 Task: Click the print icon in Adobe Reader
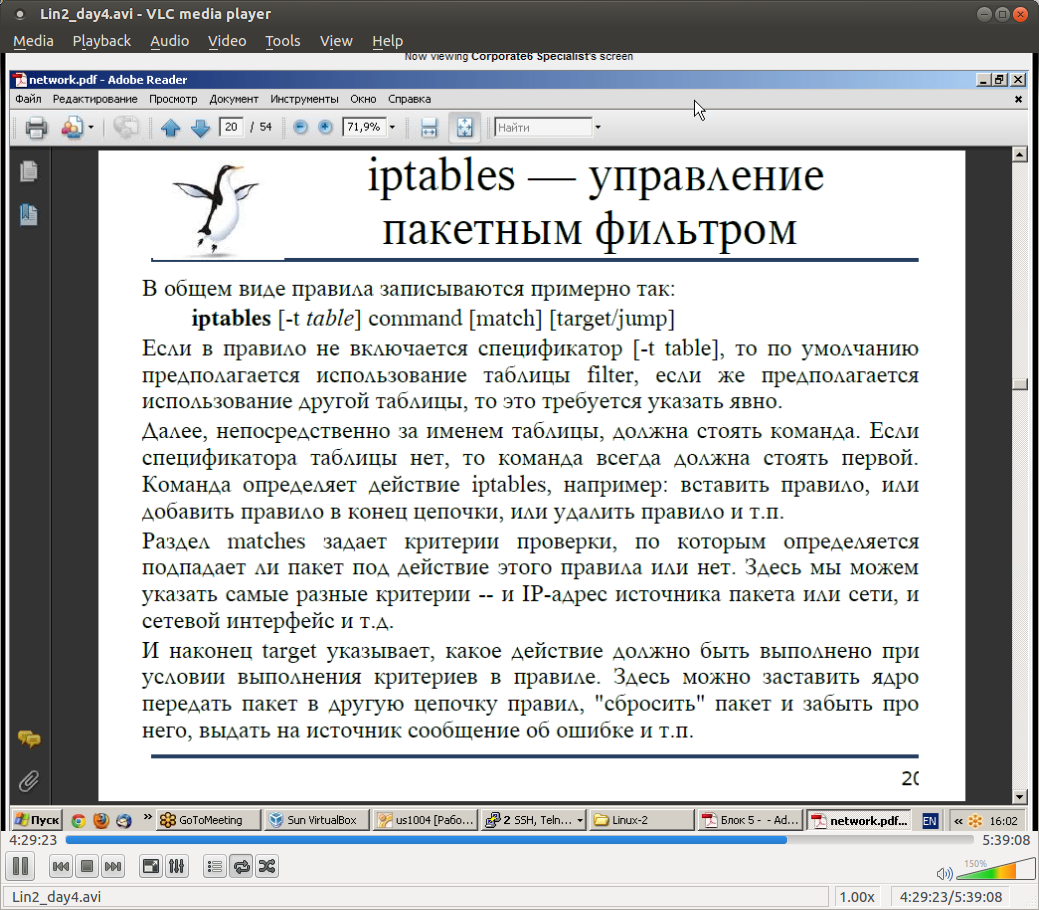(x=36, y=128)
